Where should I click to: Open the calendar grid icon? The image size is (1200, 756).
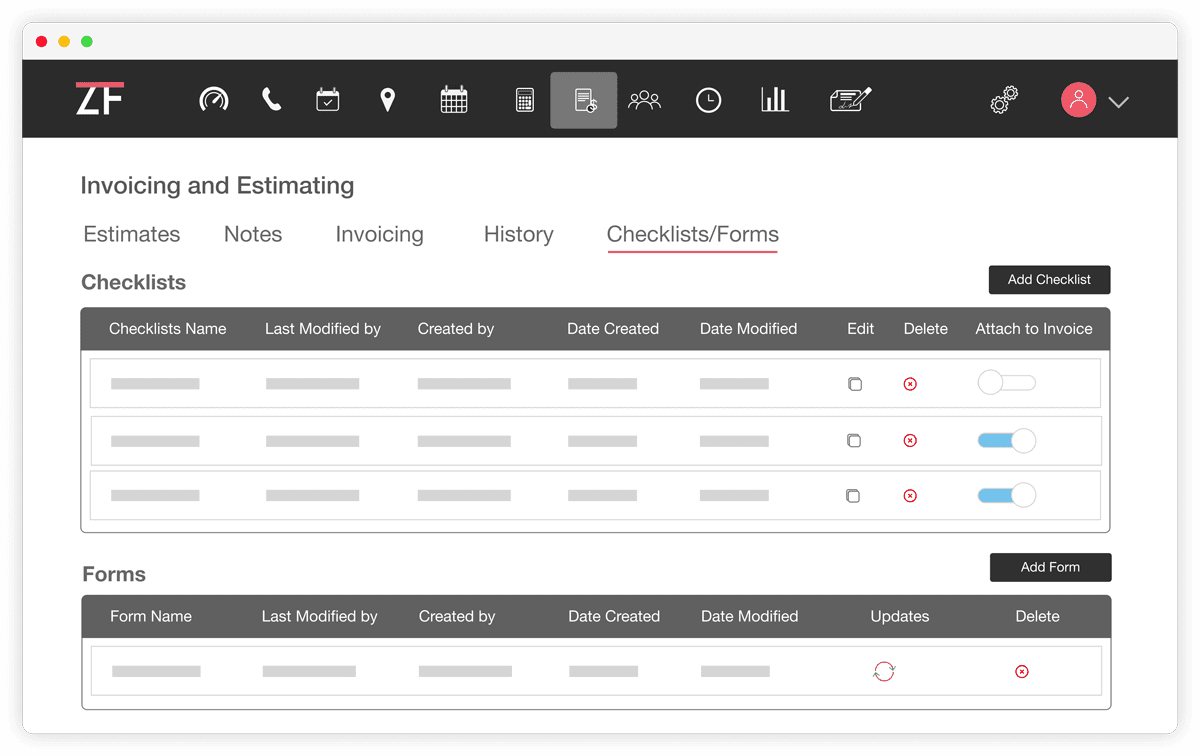pyautogui.click(x=454, y=99)
